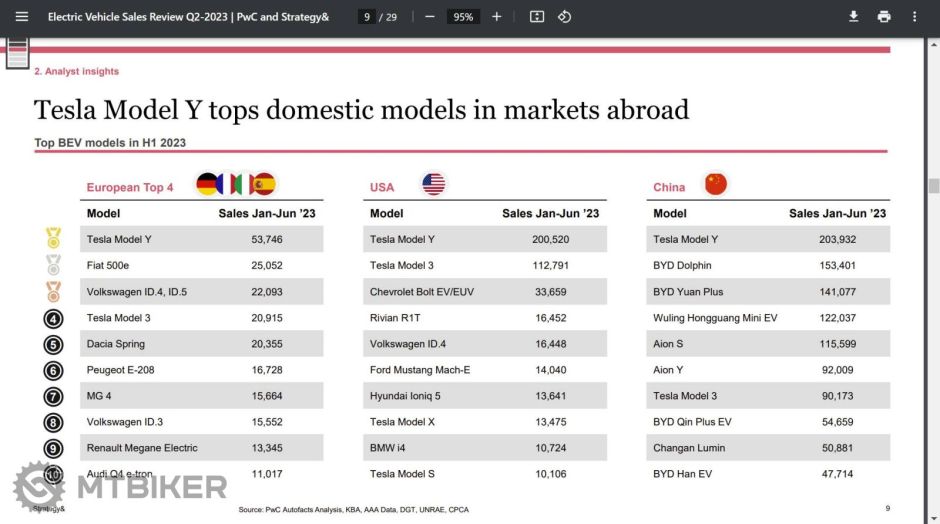
Task: Download the PDF file
Action: (x=854, y=17)
